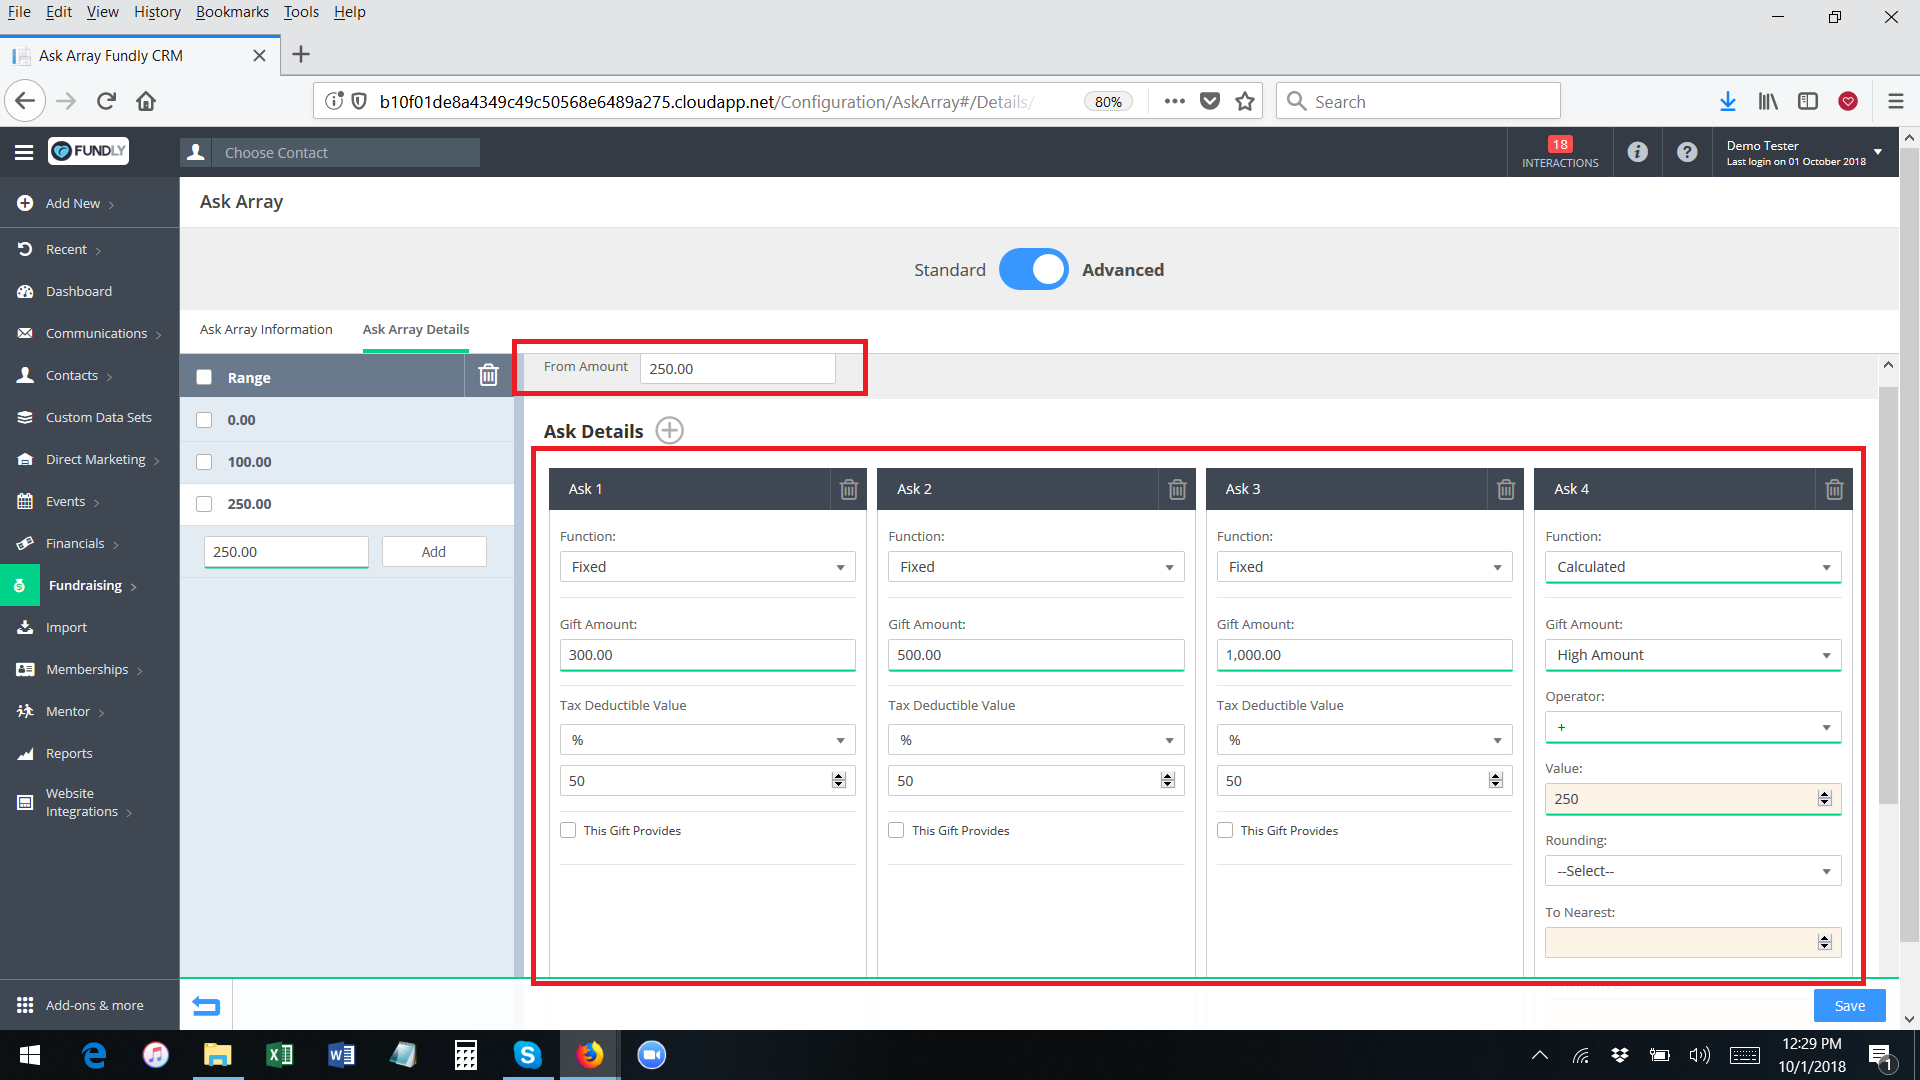Image resolution: width=1920 pixels, height=1080 pixels.
Task: Click Ask 4 Value stepper arrows
Action: coord(1825,798)
